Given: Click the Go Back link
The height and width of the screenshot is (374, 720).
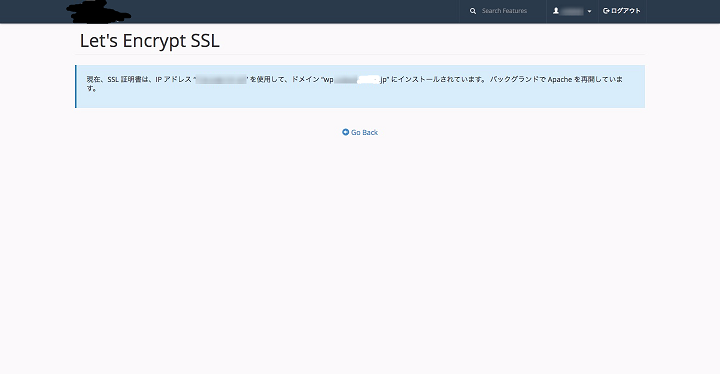Looking at the screenshot, I should (360, 132).
